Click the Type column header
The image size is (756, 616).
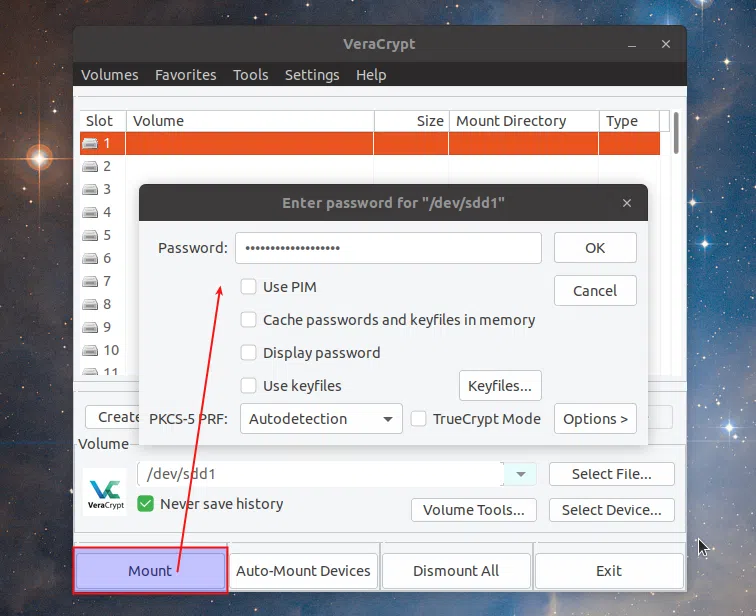629,121
